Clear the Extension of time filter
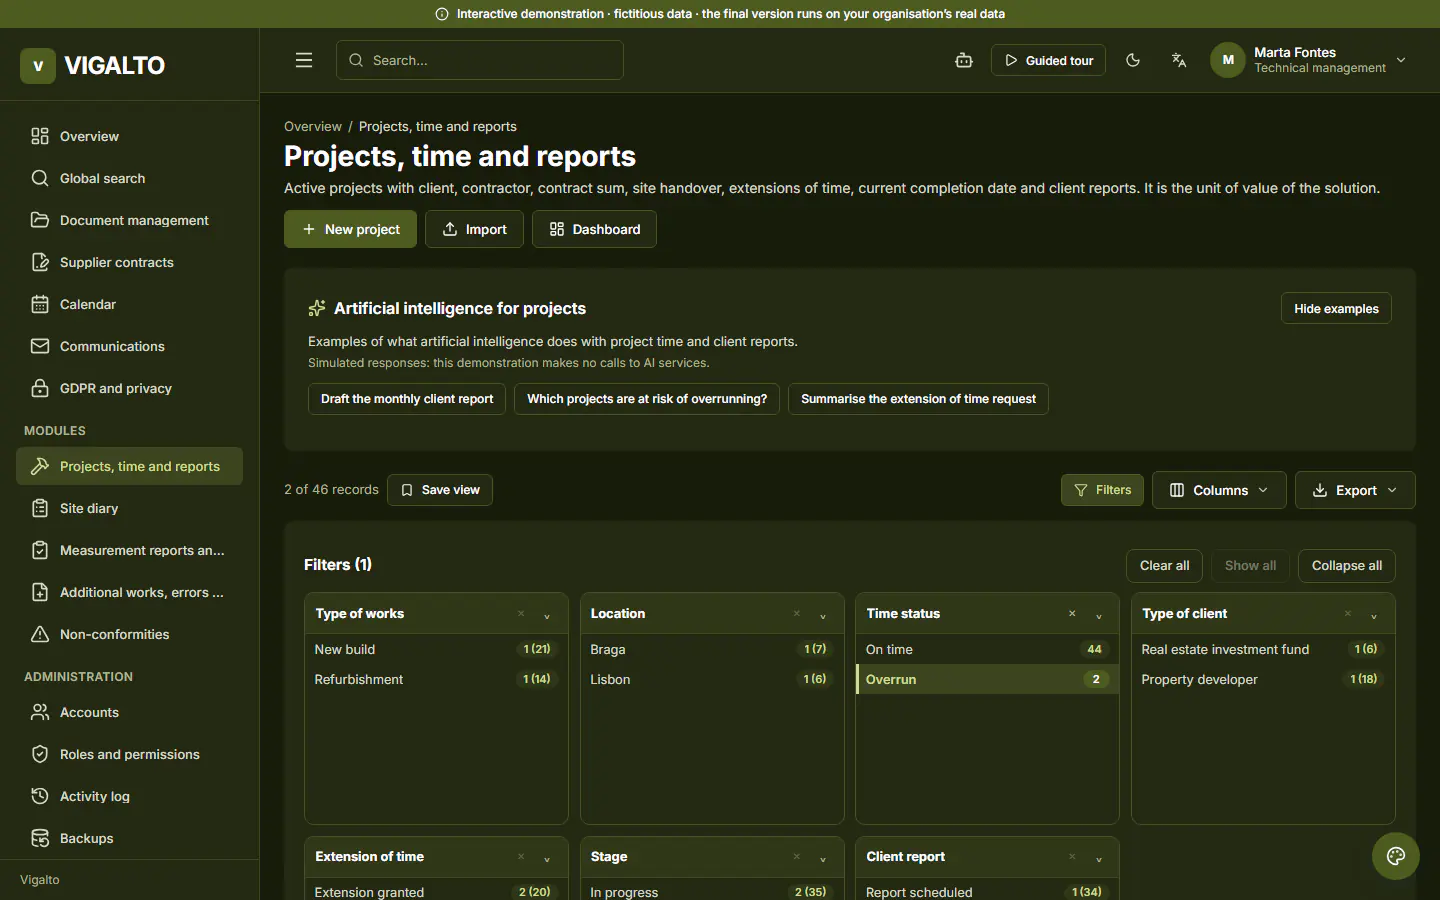Image resolution: width=1440 pixels, height=900 pixels. coord(521,857)
